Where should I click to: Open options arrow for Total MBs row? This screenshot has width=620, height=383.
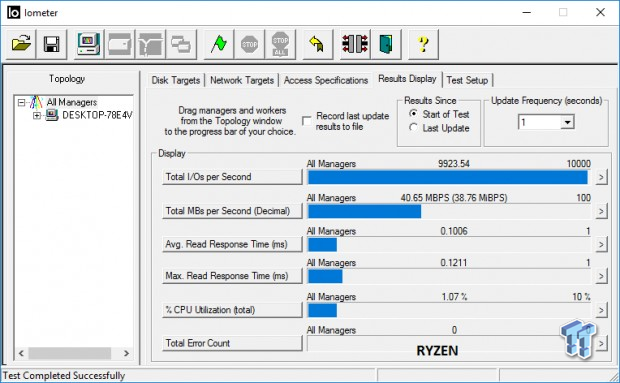[x=601, y=211]
